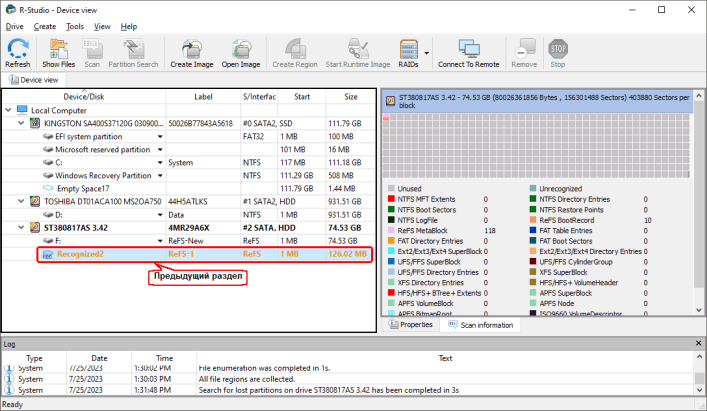Click the F: volume icon
Viewport: 707px width, 411px height.
[48, 241]
